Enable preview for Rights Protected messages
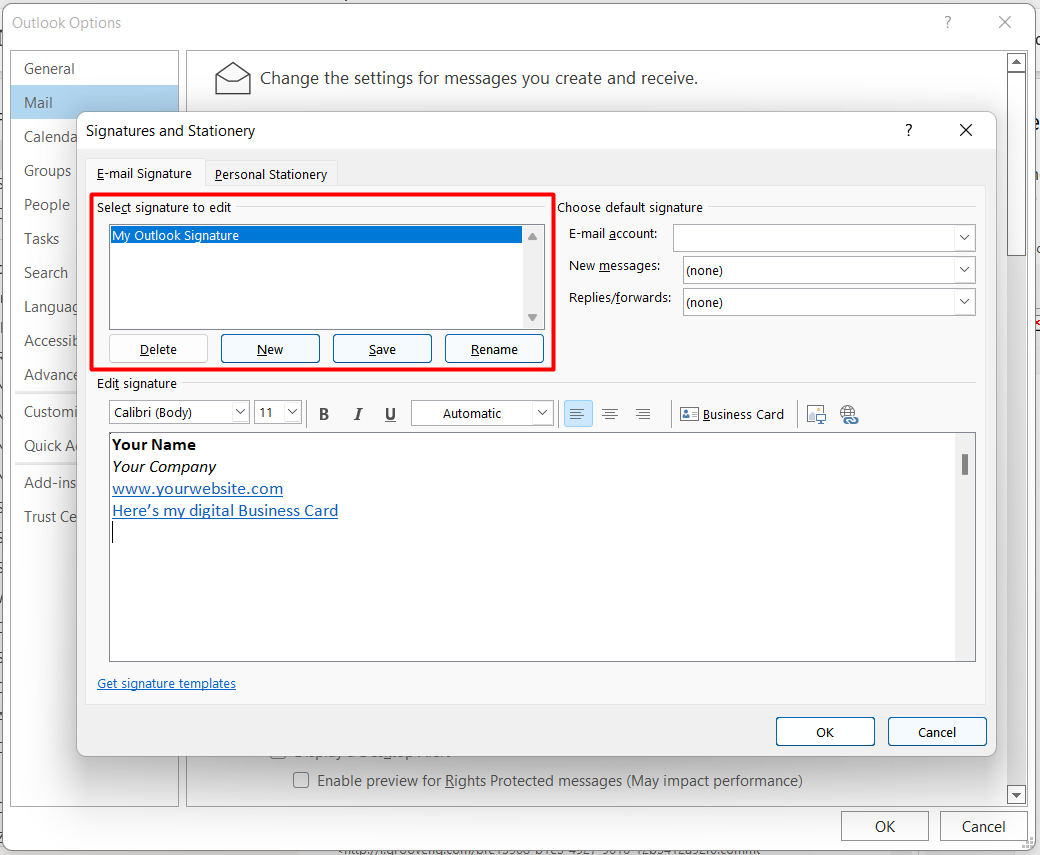1040x855 pixels. [301, 780]
